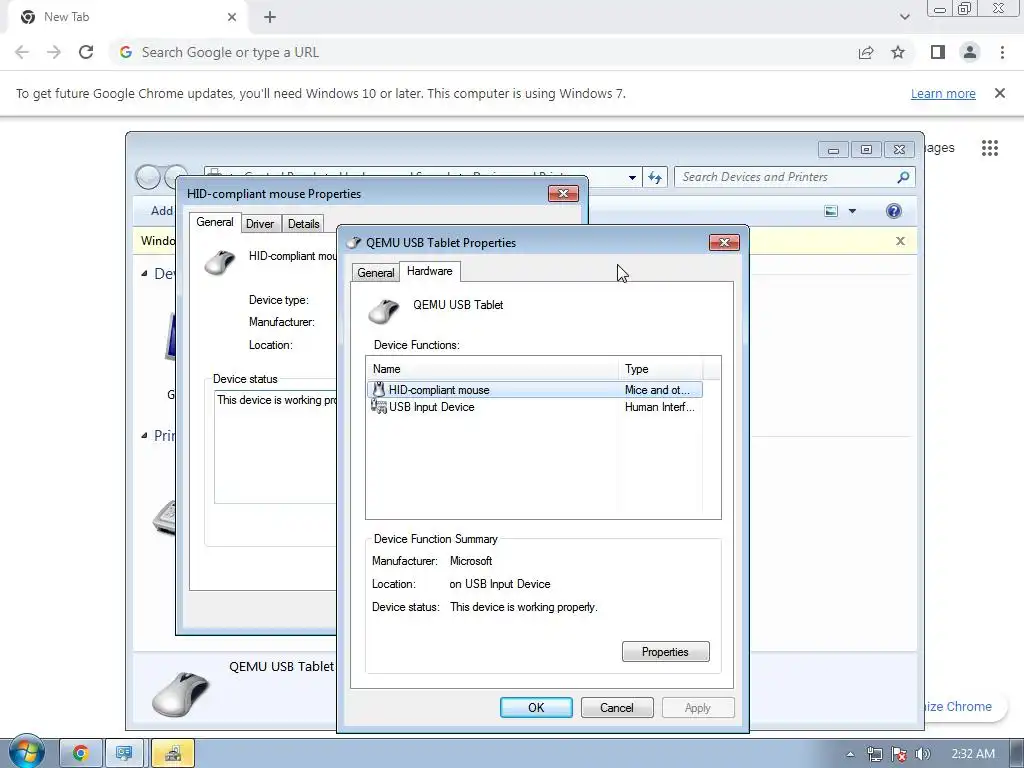Go forward in Chrome
This screenshot has width=1024, height=768.
[54, 52]
